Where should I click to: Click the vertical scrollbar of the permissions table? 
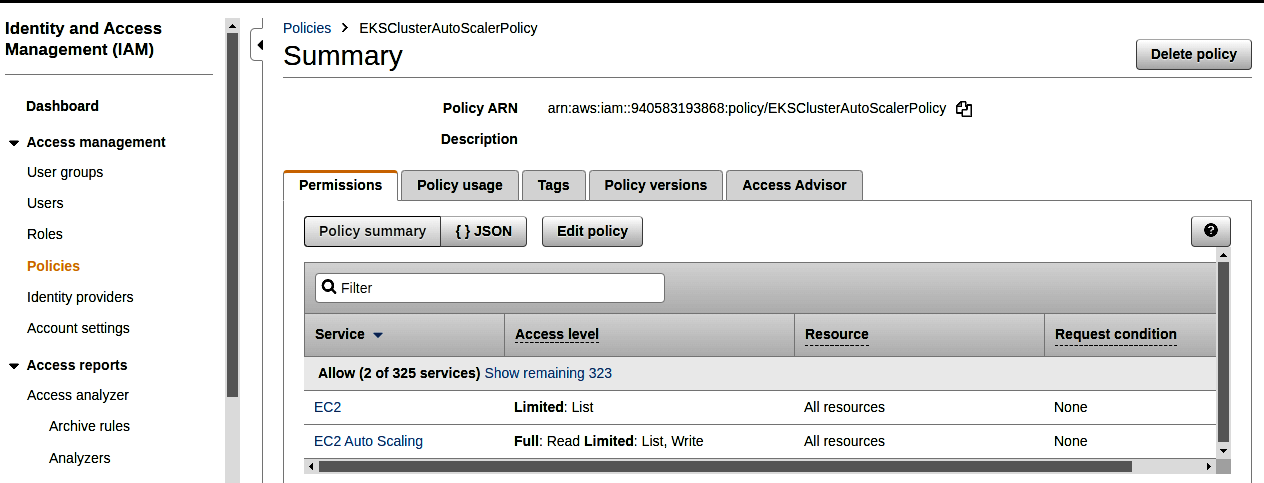click(1223, 352)
